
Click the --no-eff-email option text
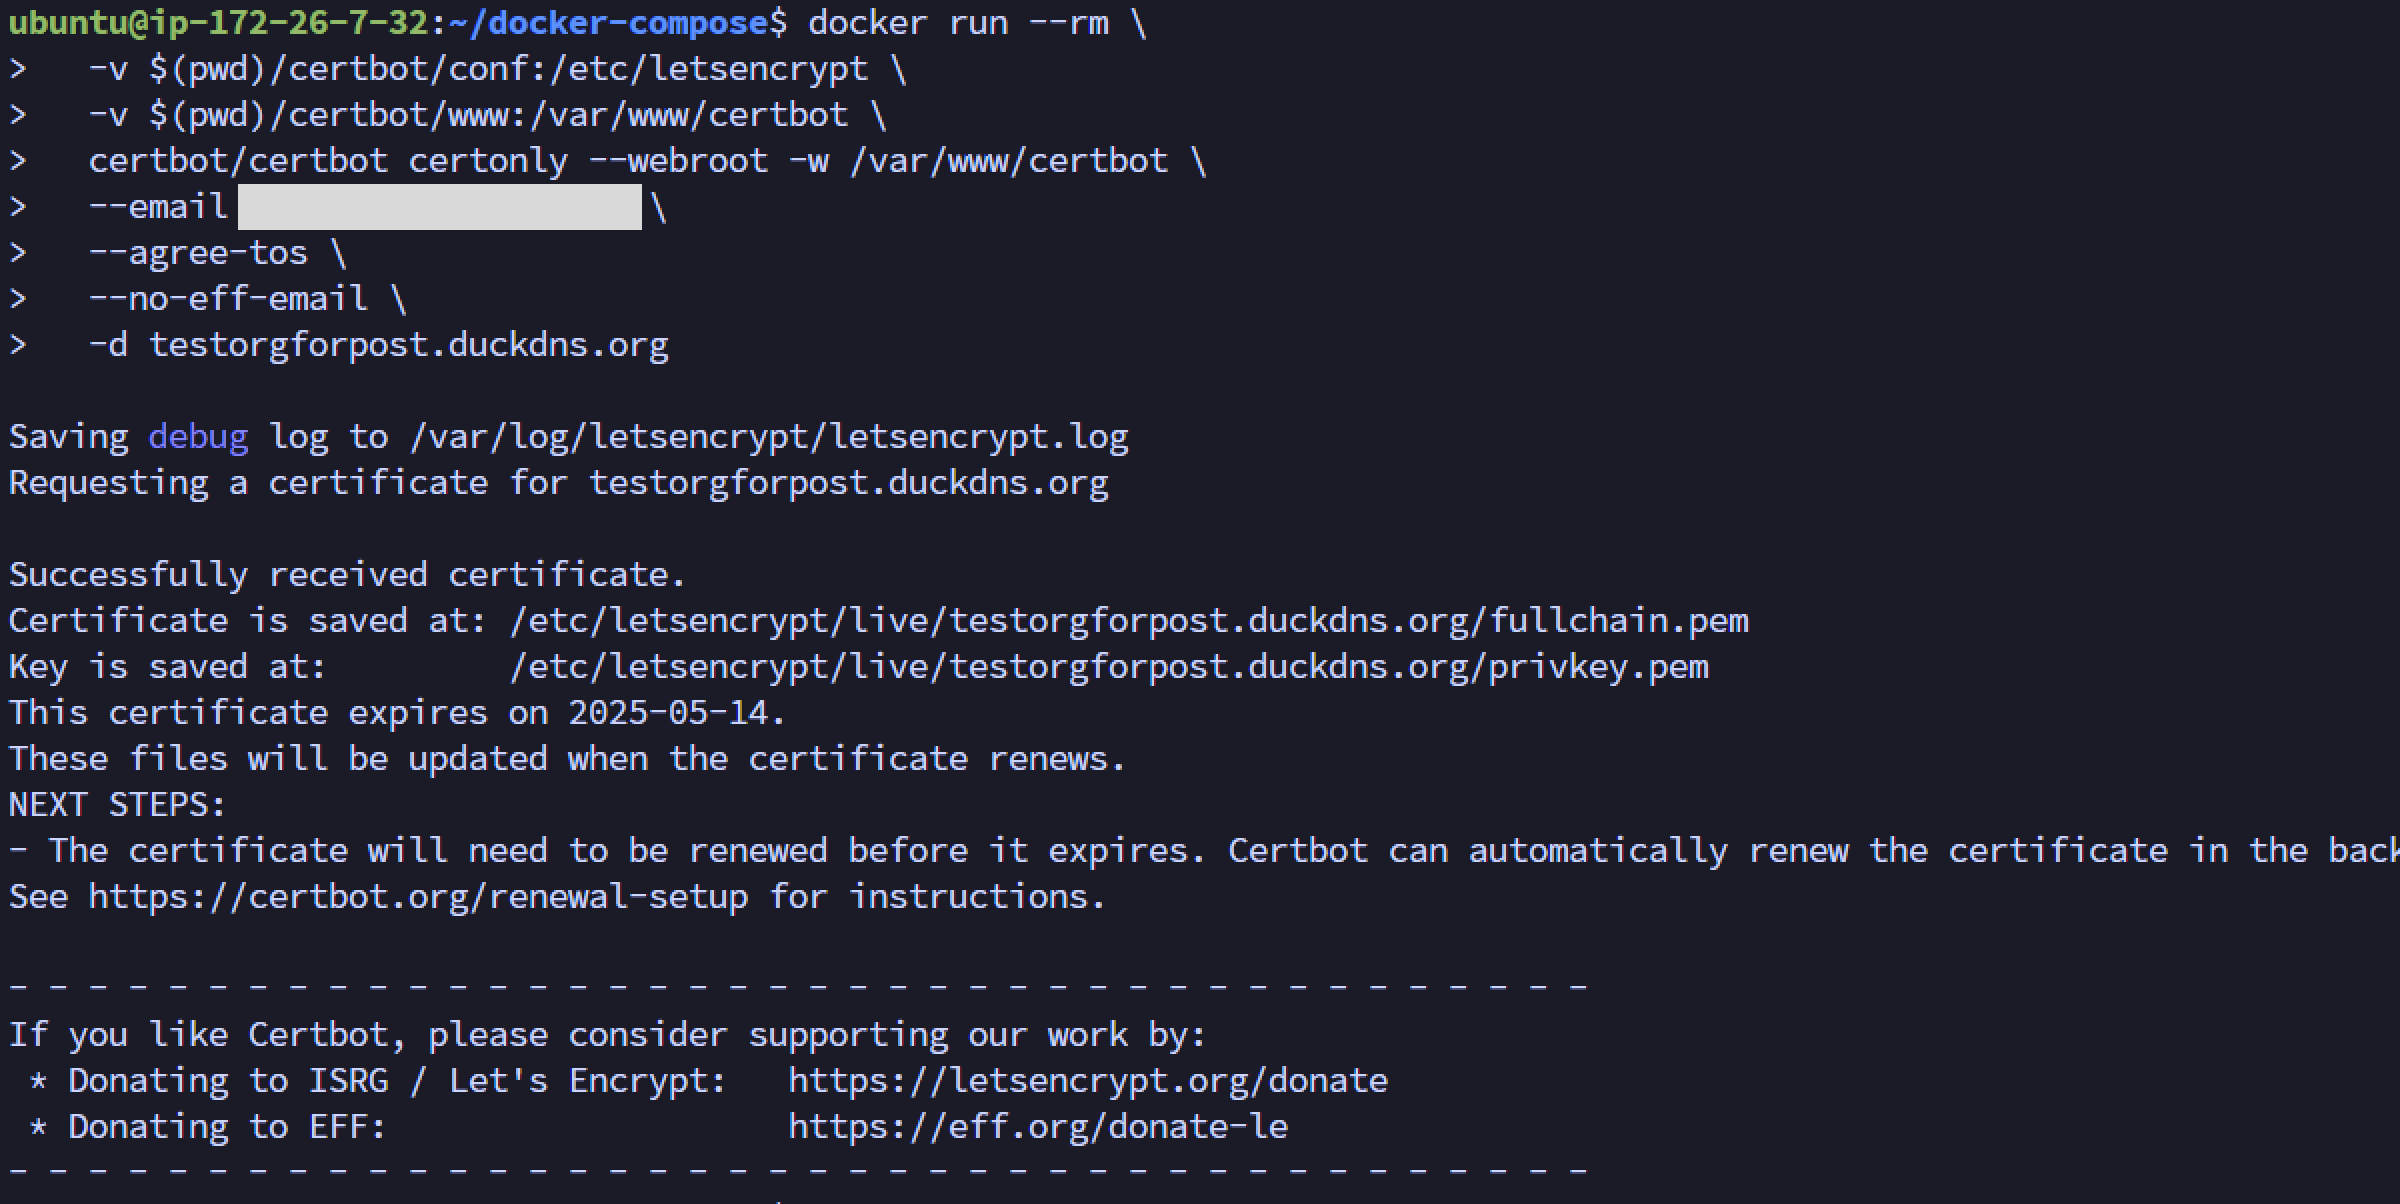pos(228,299)
